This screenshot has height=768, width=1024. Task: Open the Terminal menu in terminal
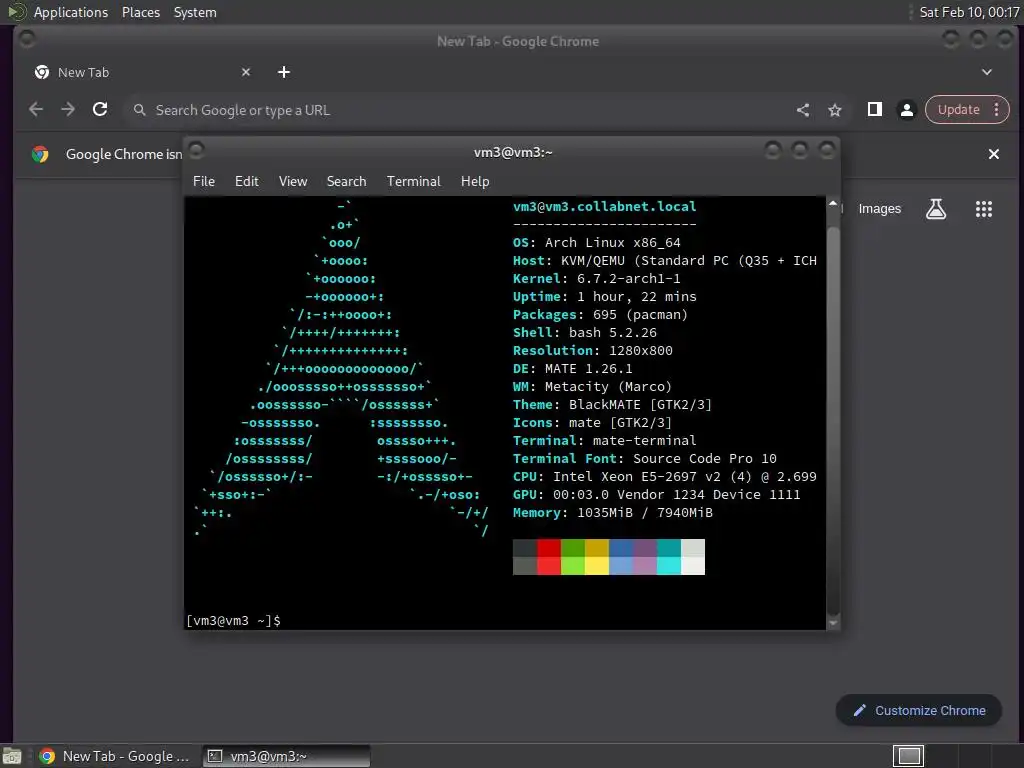[413, 182]
